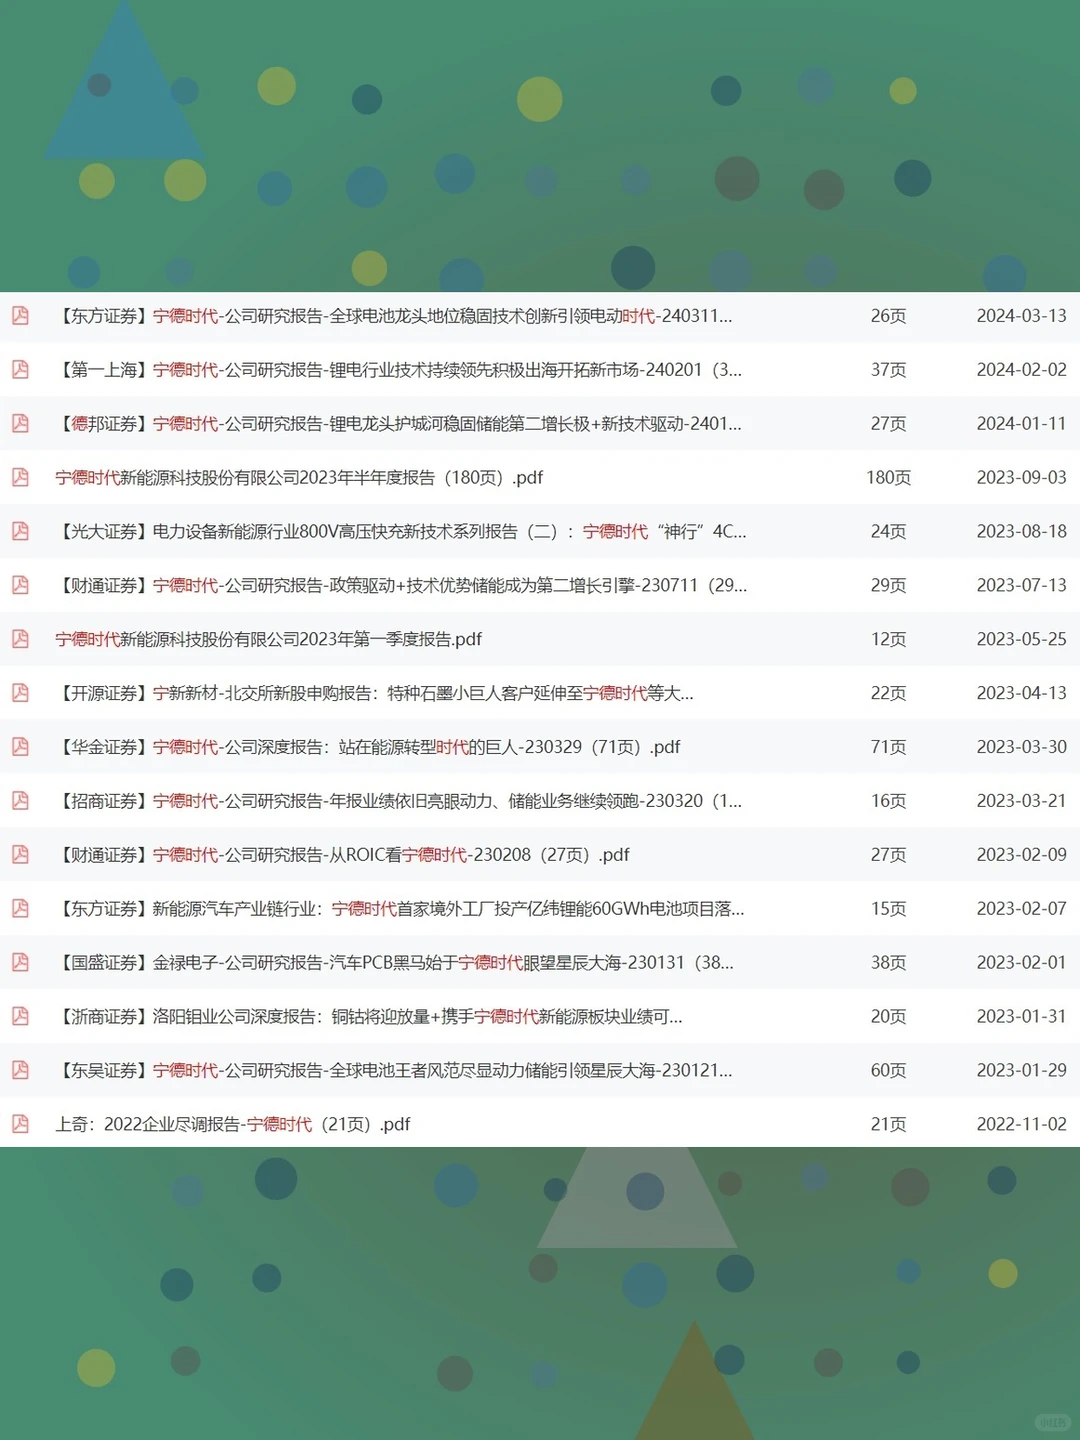Open 东方证券 全球电池龙头地位稳固 report

pos(394,316)
